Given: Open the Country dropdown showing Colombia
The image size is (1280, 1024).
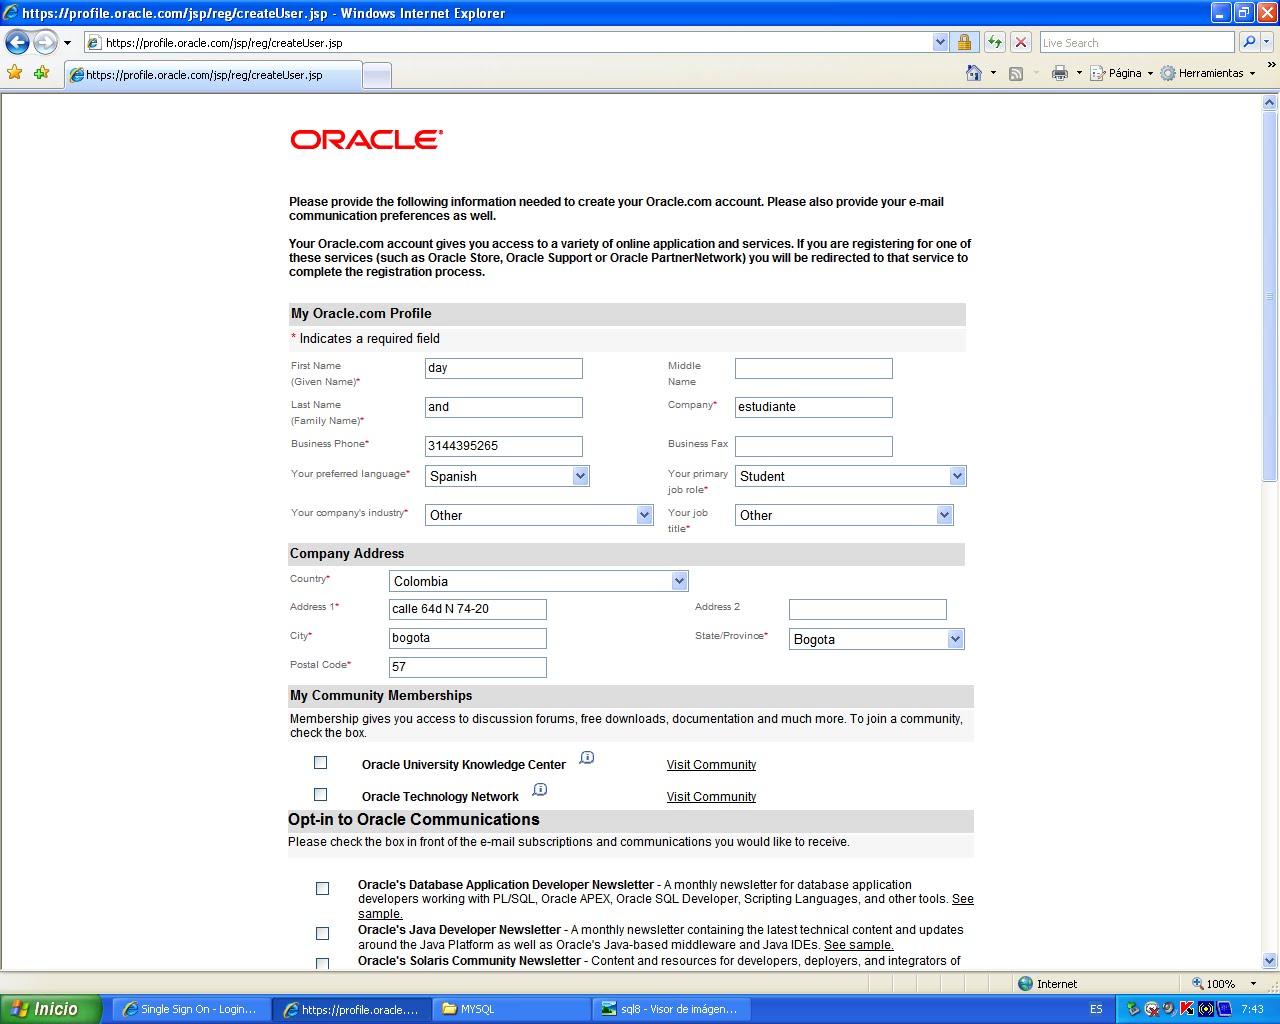Looking at the screenshot, I should [538, 581].
